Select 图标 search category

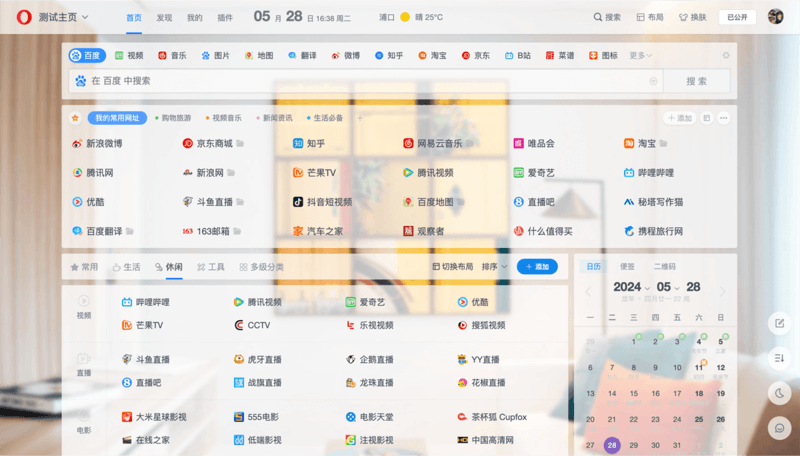point(603,56)
